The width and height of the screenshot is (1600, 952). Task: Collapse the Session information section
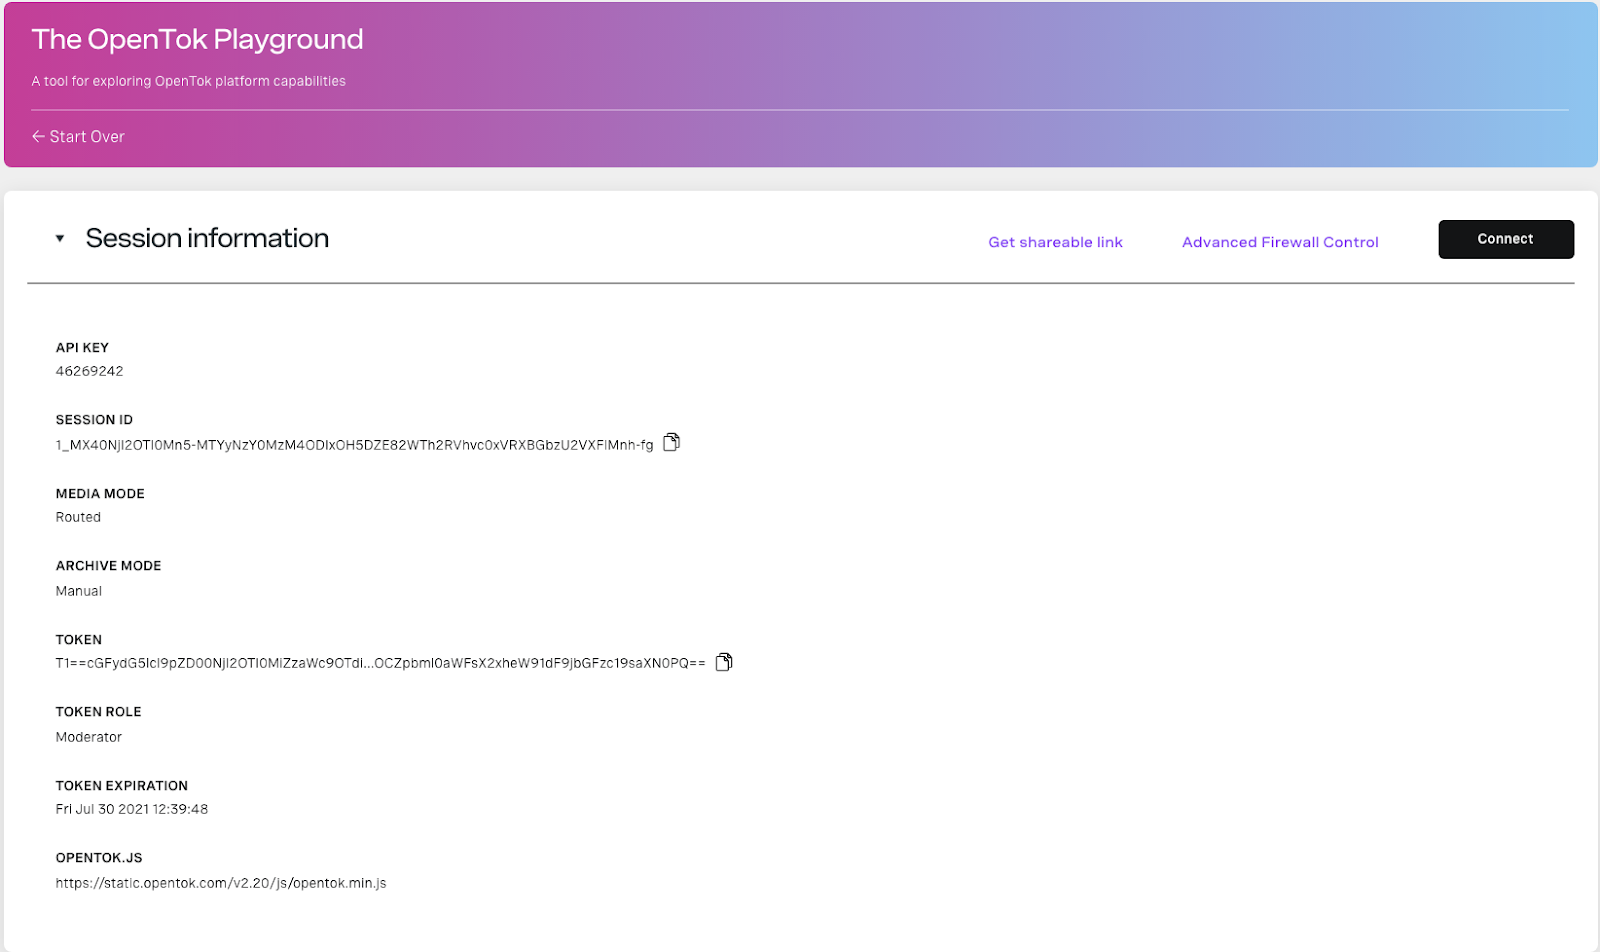(x=60, y=239)
